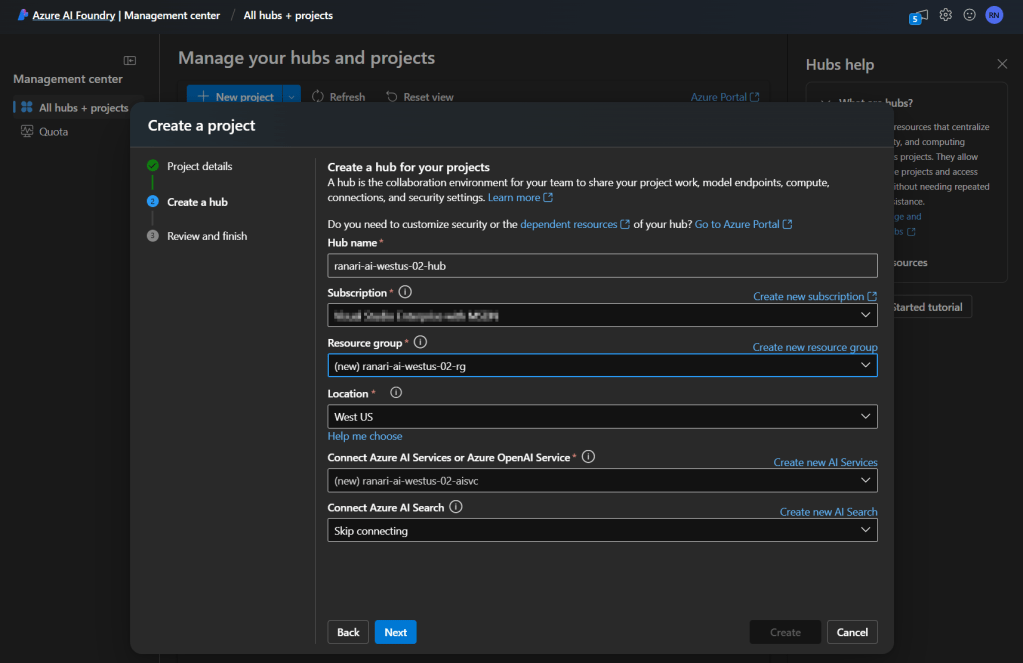Image resolution: width=1023 pixels, height=663 pixels.
Task: Click the notifications megaphone icon
Action: click(918, 15)
